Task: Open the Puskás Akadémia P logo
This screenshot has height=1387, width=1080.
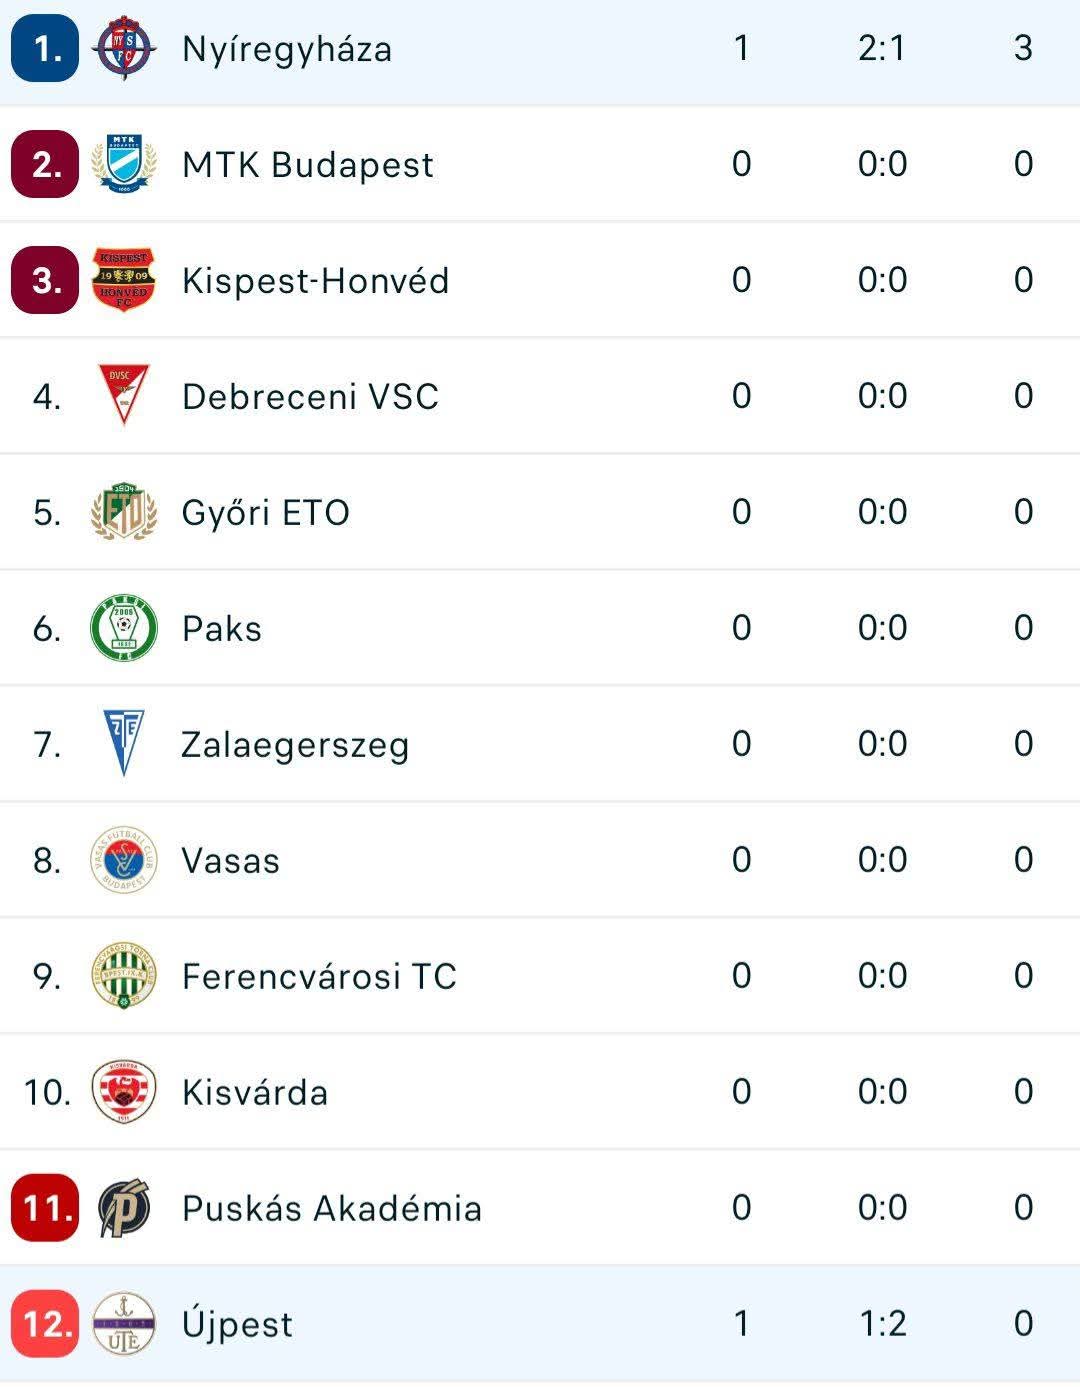Action: (124, 1208)
